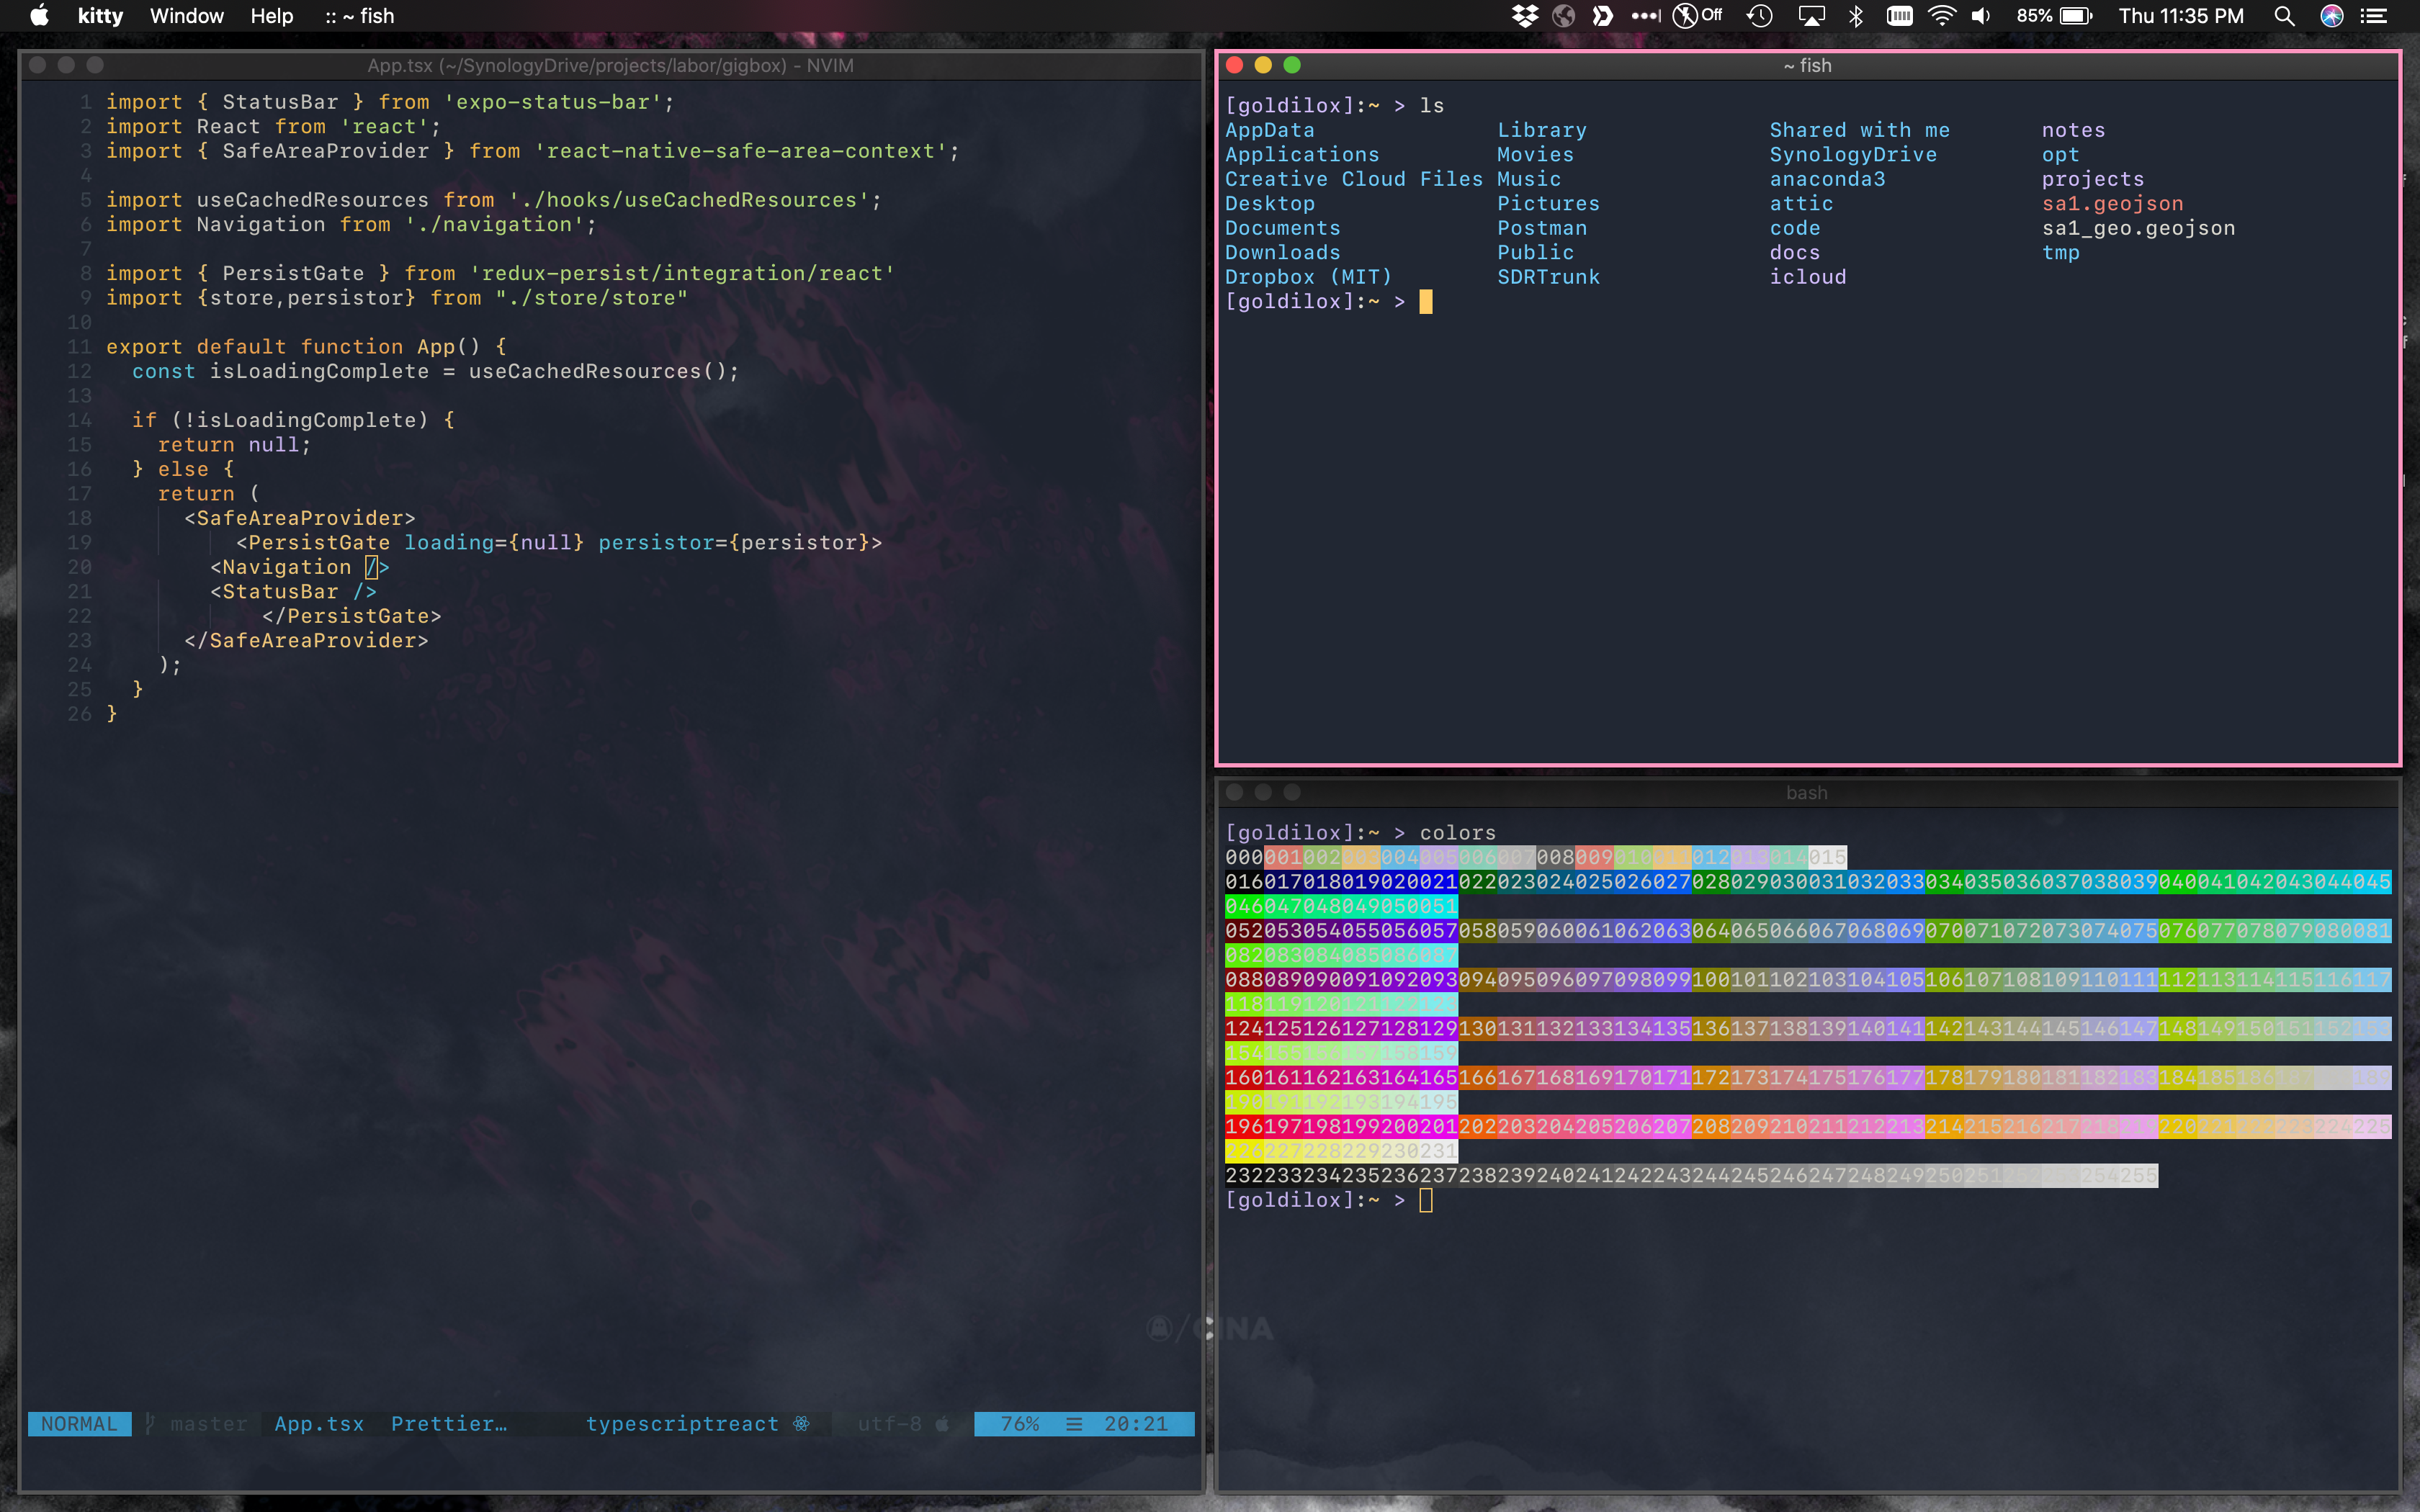Click the NORMAL mode indicator
This screenshot has height=1512, width=2420.
pyautogui.click(x=79, y=1423)
